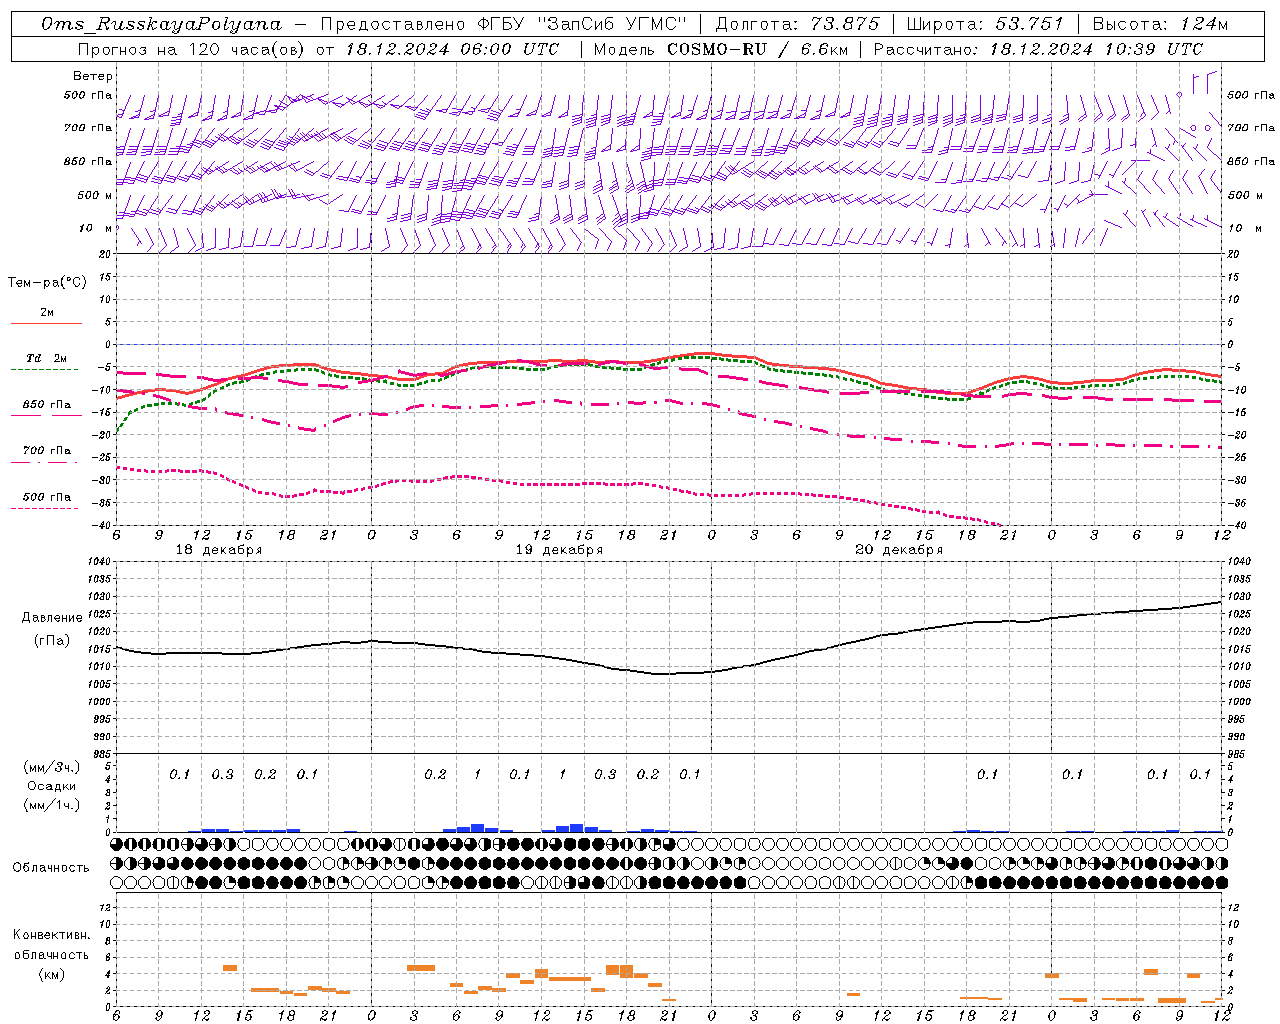Click the '(км)' unit under convective cloud label
The image size is (1280, 1024).
click(51, 974)
